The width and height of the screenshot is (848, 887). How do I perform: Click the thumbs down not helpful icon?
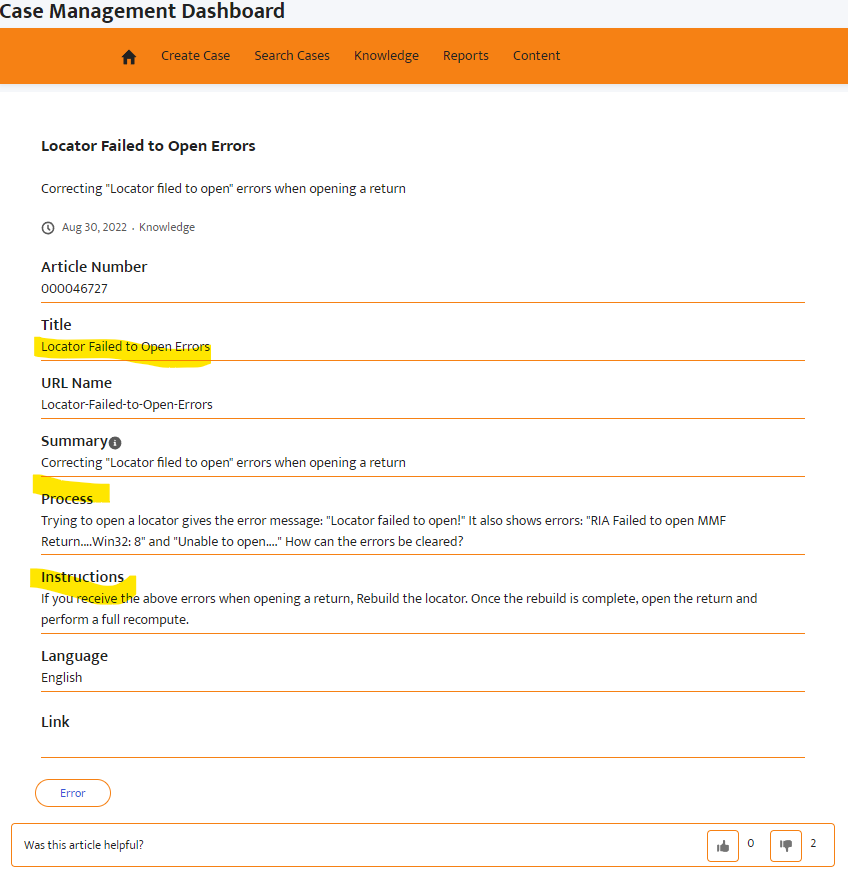(x=786, y=846)
